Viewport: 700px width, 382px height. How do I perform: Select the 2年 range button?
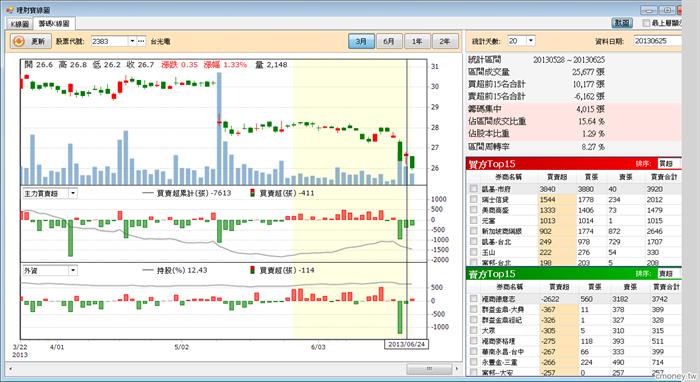[x=445, y=41]
